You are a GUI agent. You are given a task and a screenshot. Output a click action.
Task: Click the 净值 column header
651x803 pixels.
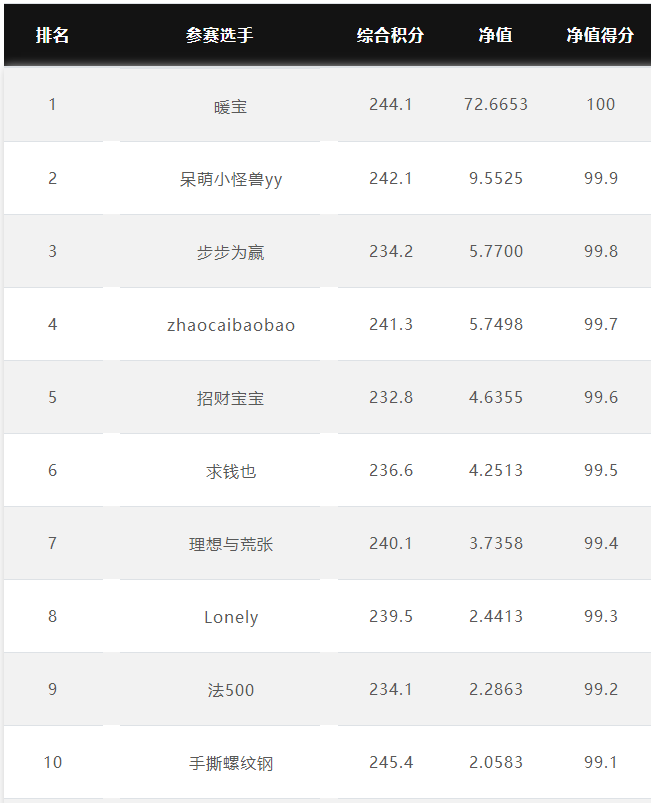[x=495, y=35]
